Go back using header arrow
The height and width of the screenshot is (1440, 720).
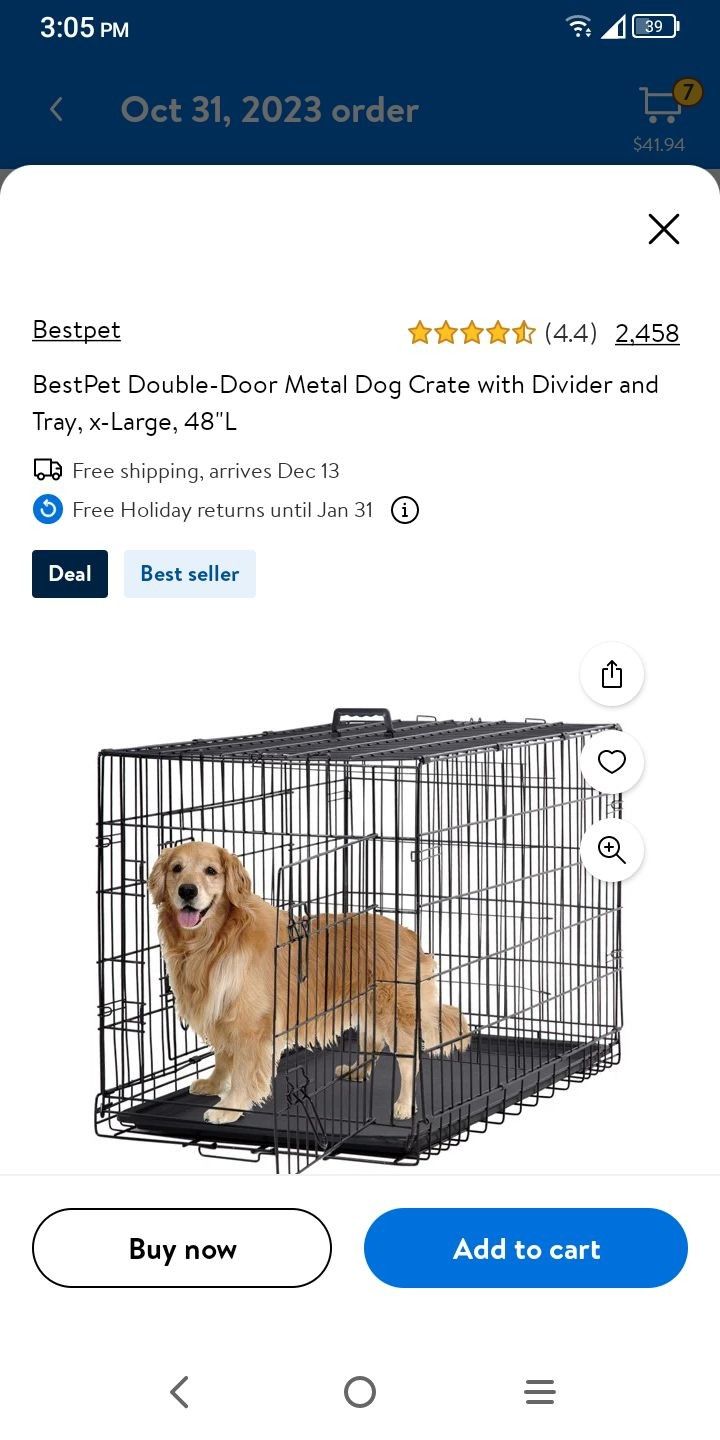57,109
